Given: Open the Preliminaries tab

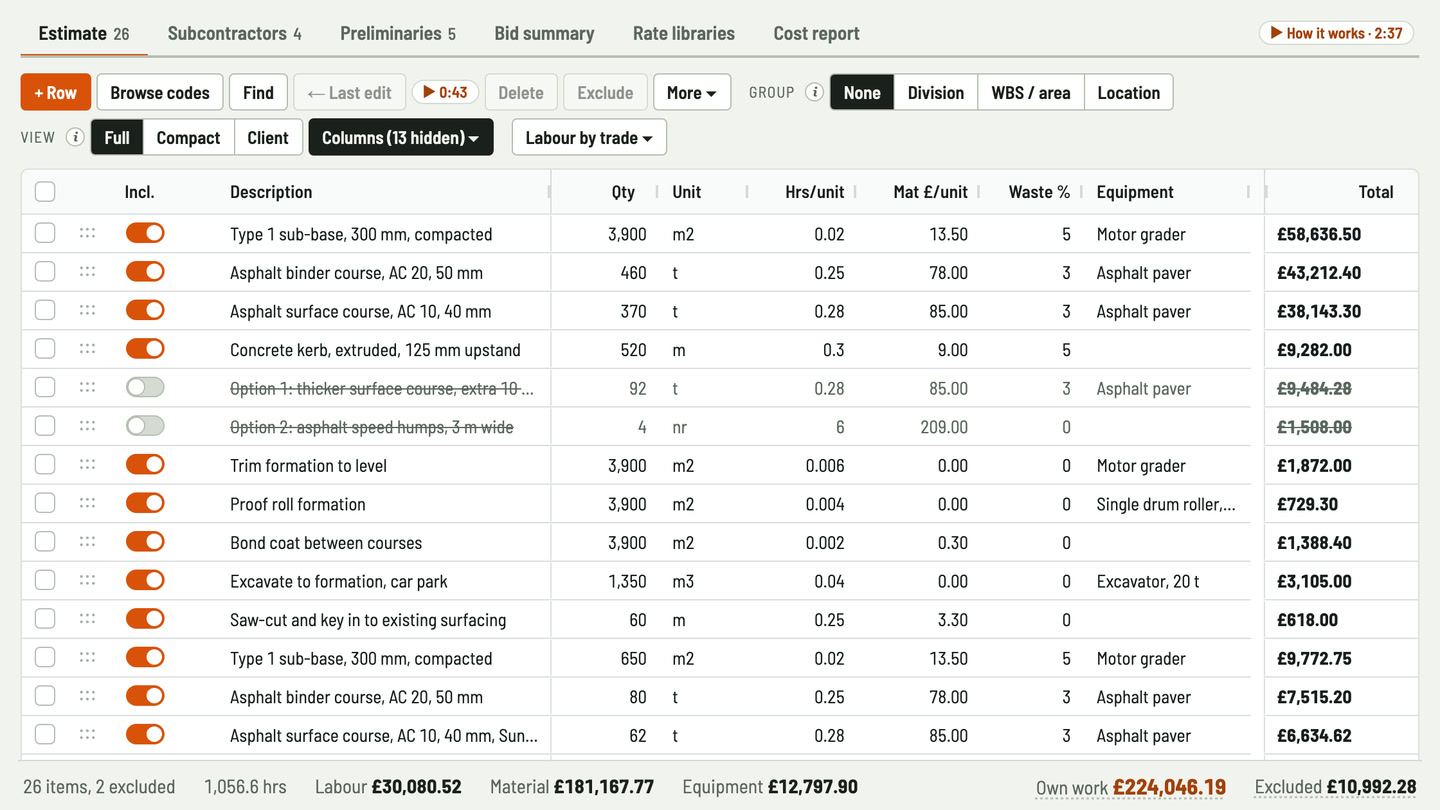Looking at the screenshot, I should click(398, 33).
